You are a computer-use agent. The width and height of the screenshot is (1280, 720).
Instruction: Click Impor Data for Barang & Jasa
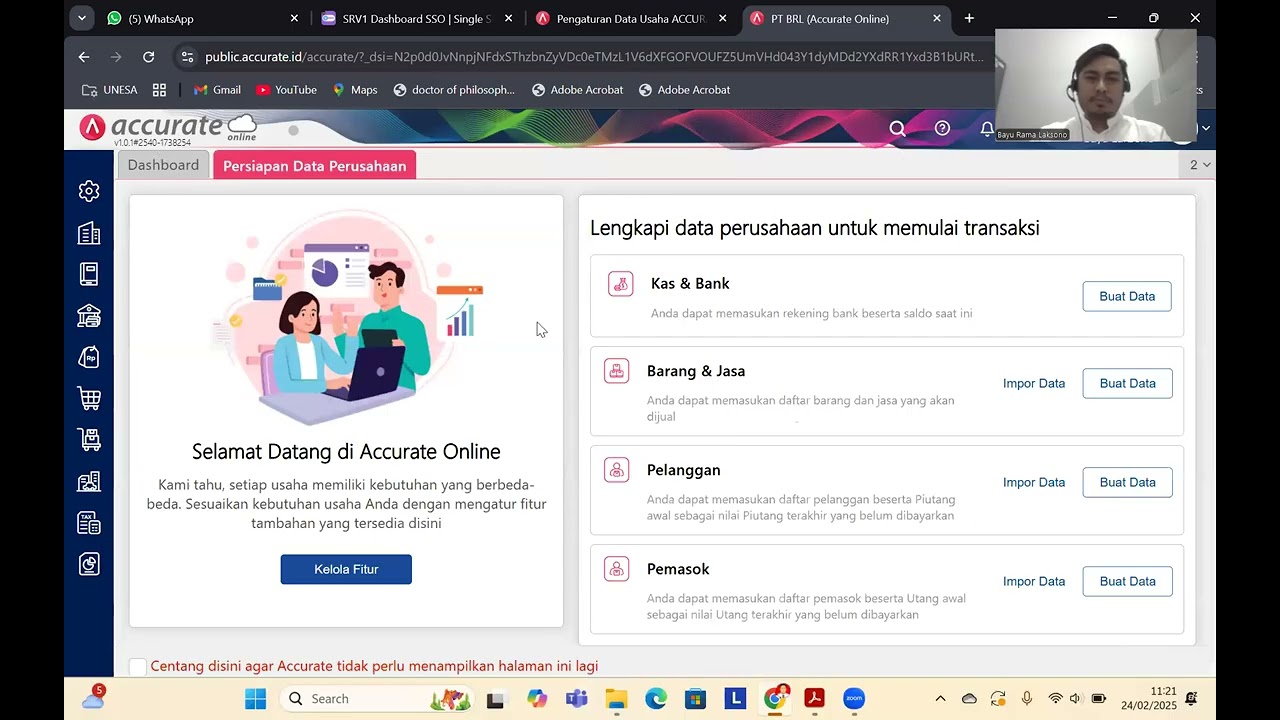click(x=1034, y=383)
